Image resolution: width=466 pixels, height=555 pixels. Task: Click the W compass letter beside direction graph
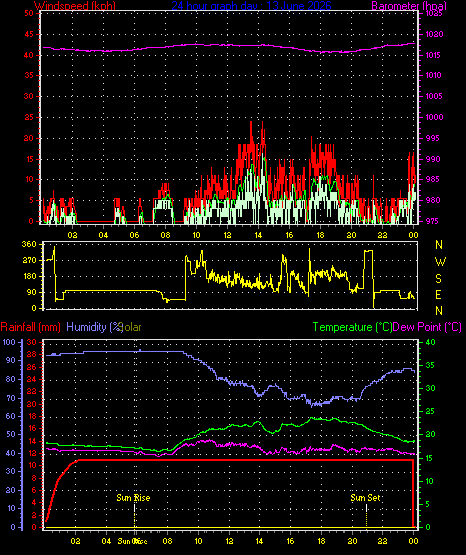point(440,262)
